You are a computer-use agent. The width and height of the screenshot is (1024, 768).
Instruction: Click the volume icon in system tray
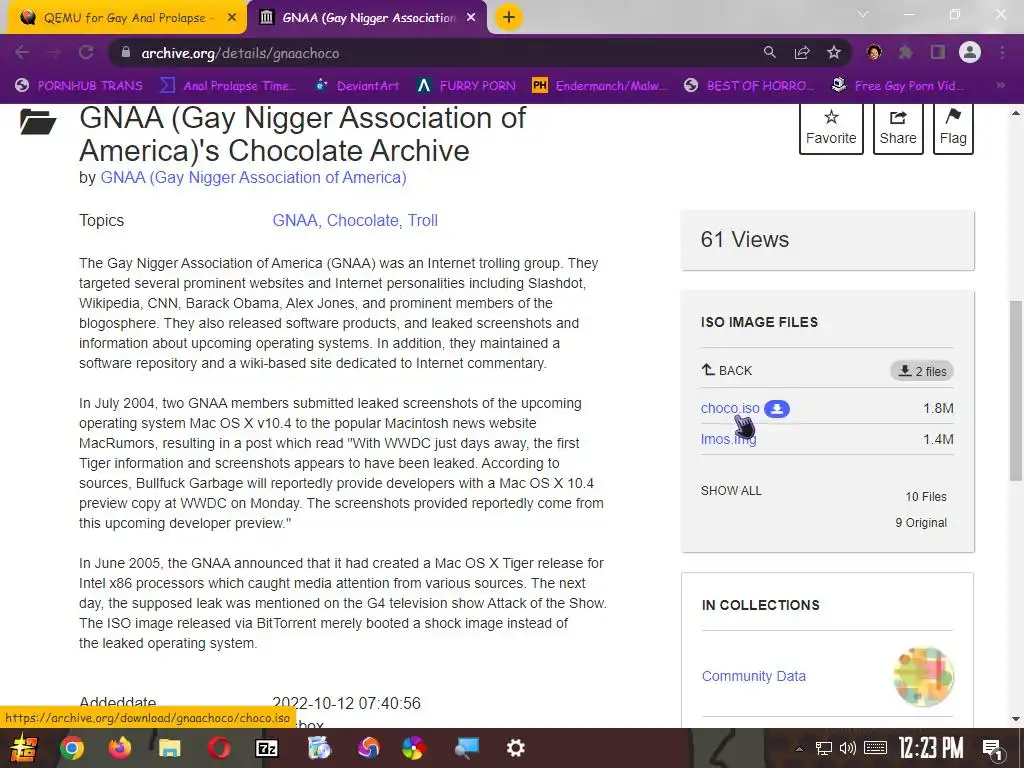pyautogui.click(x=848, y=748)
